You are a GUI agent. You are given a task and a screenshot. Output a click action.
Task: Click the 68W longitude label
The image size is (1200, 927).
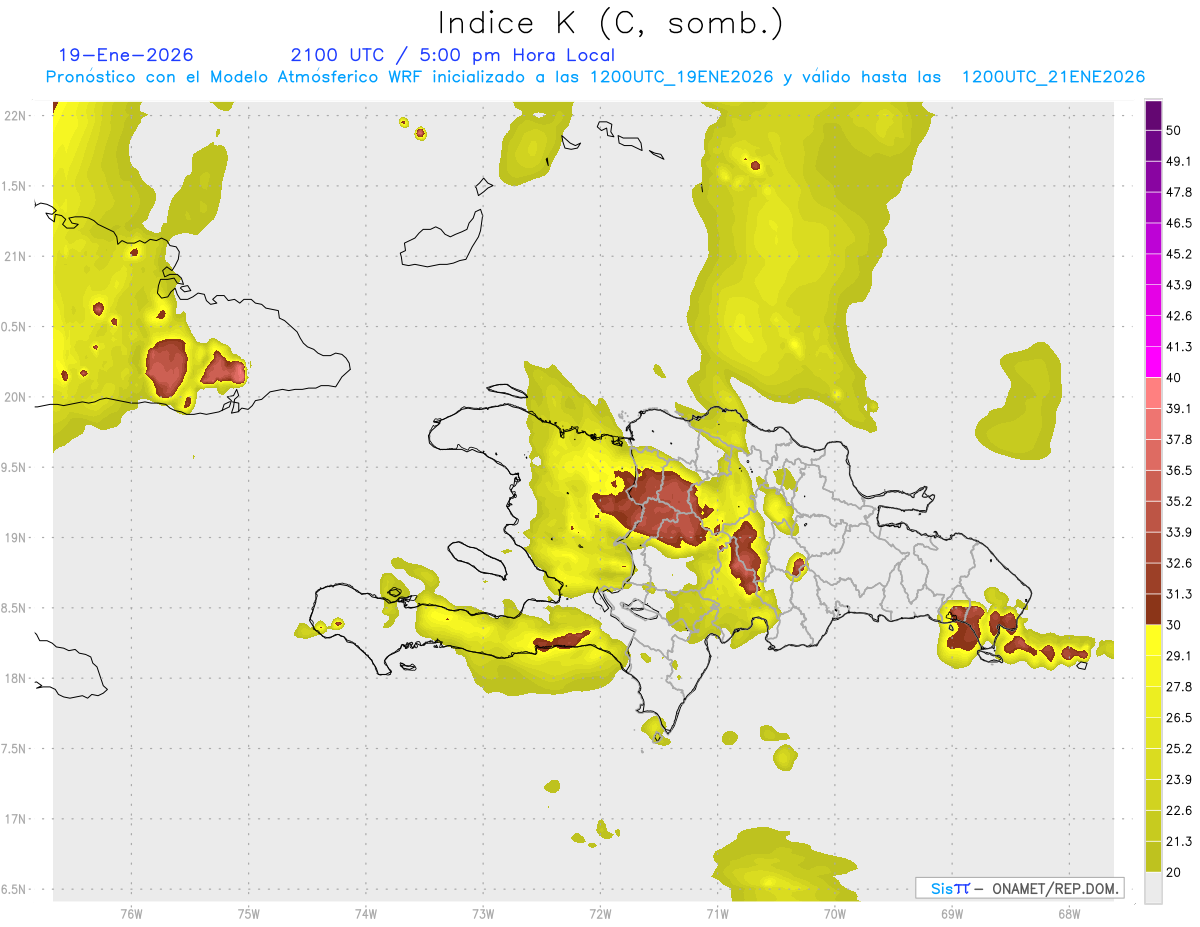tap(1069, 913)
